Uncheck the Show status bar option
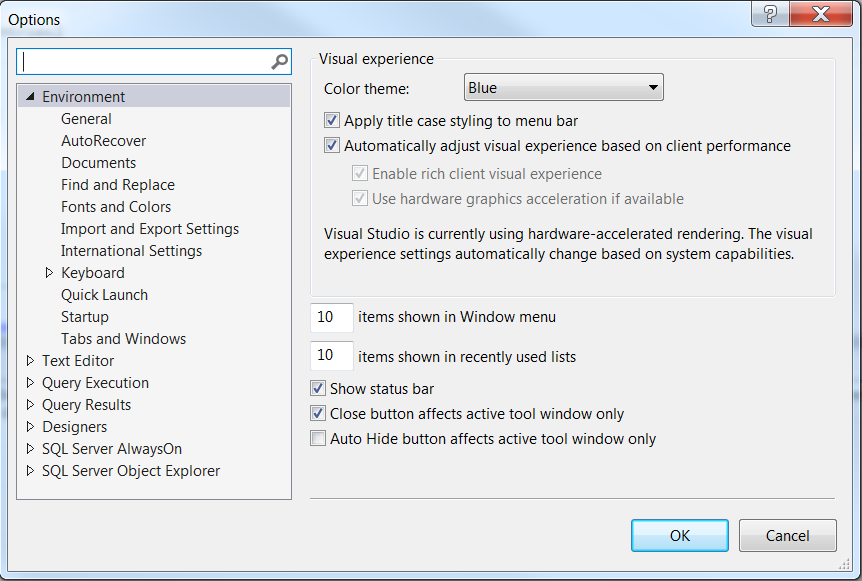This screenshot has height=581, width=862. tap(318, 388)
